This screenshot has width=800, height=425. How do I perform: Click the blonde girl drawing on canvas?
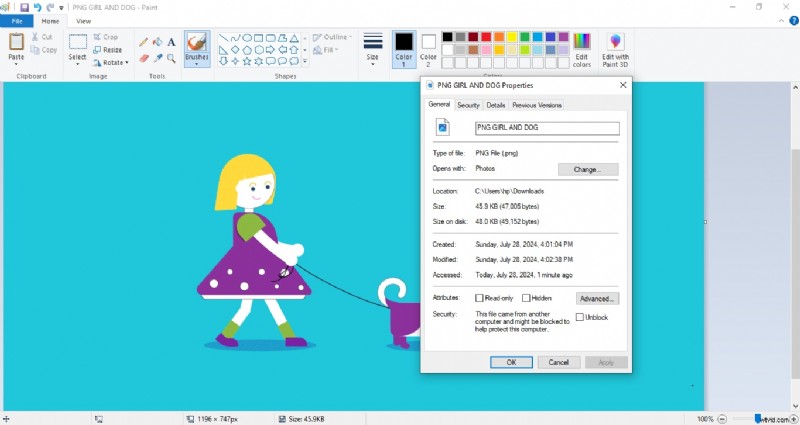click(x=254, y=250)
